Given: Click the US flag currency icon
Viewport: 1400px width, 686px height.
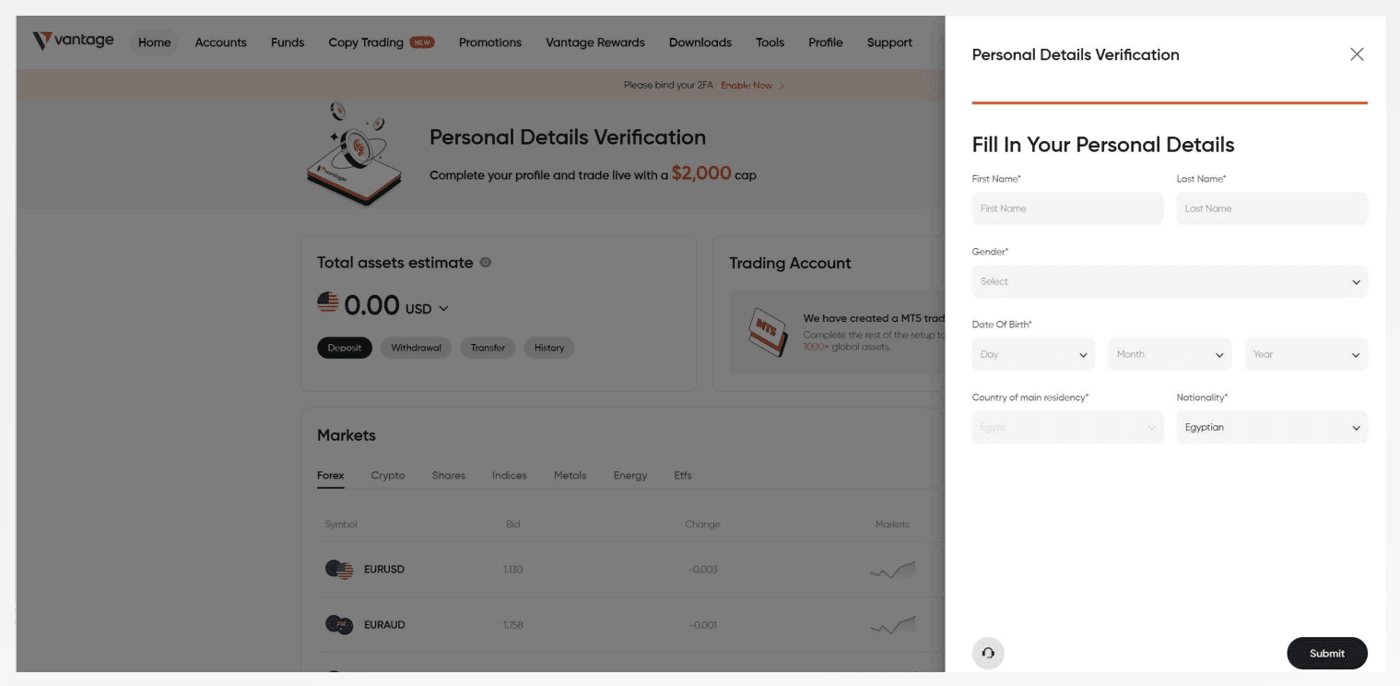Looking at the screenshot, I should [328, 301].
